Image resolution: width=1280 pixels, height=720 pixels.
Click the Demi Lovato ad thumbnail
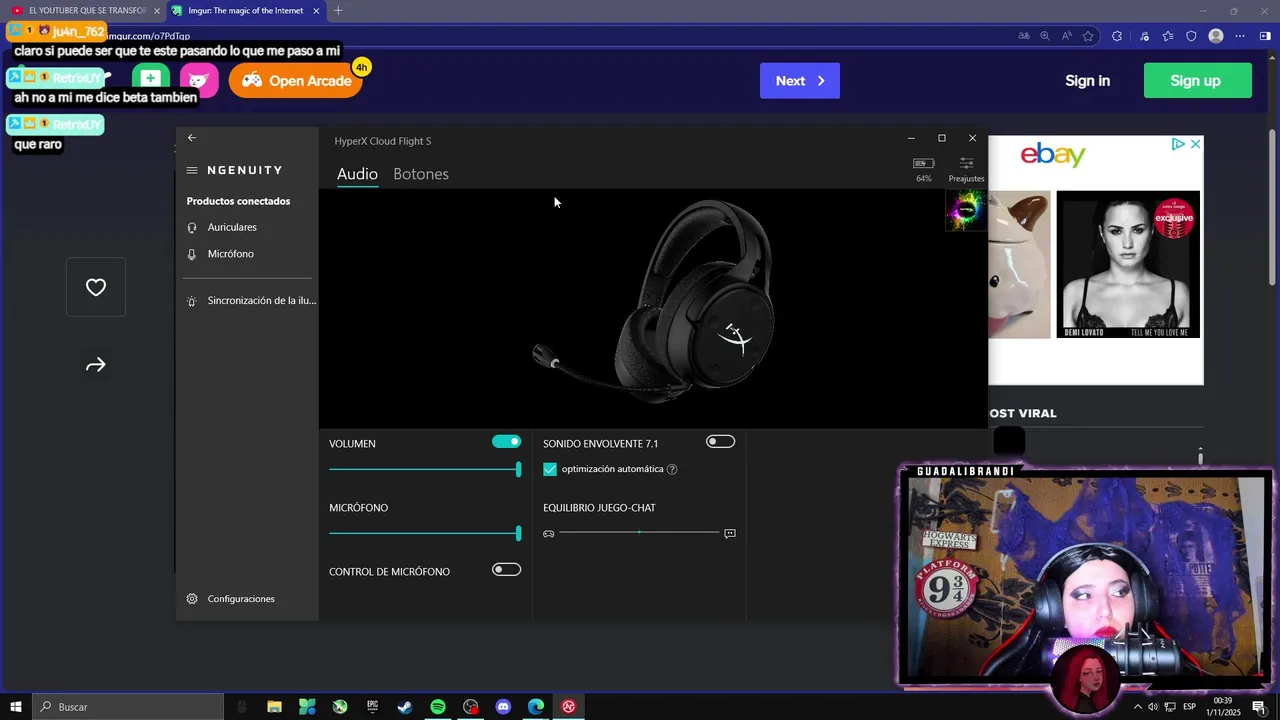point(1128,264)
